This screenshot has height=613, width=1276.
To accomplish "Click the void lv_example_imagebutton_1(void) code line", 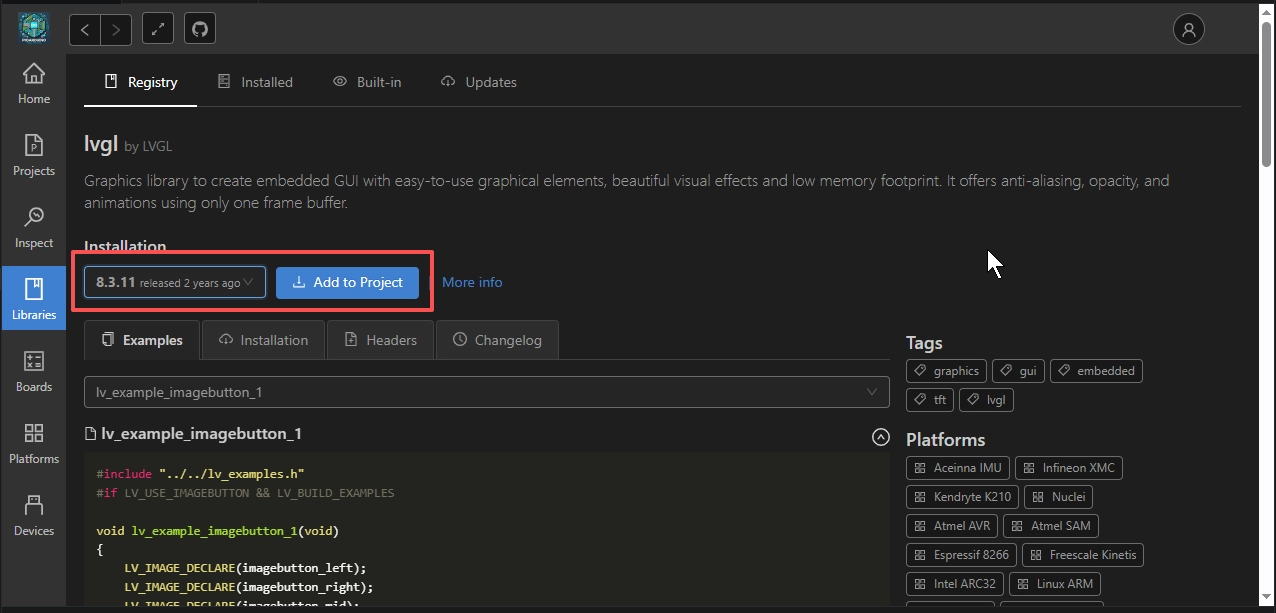I will (x=217, y=531).
